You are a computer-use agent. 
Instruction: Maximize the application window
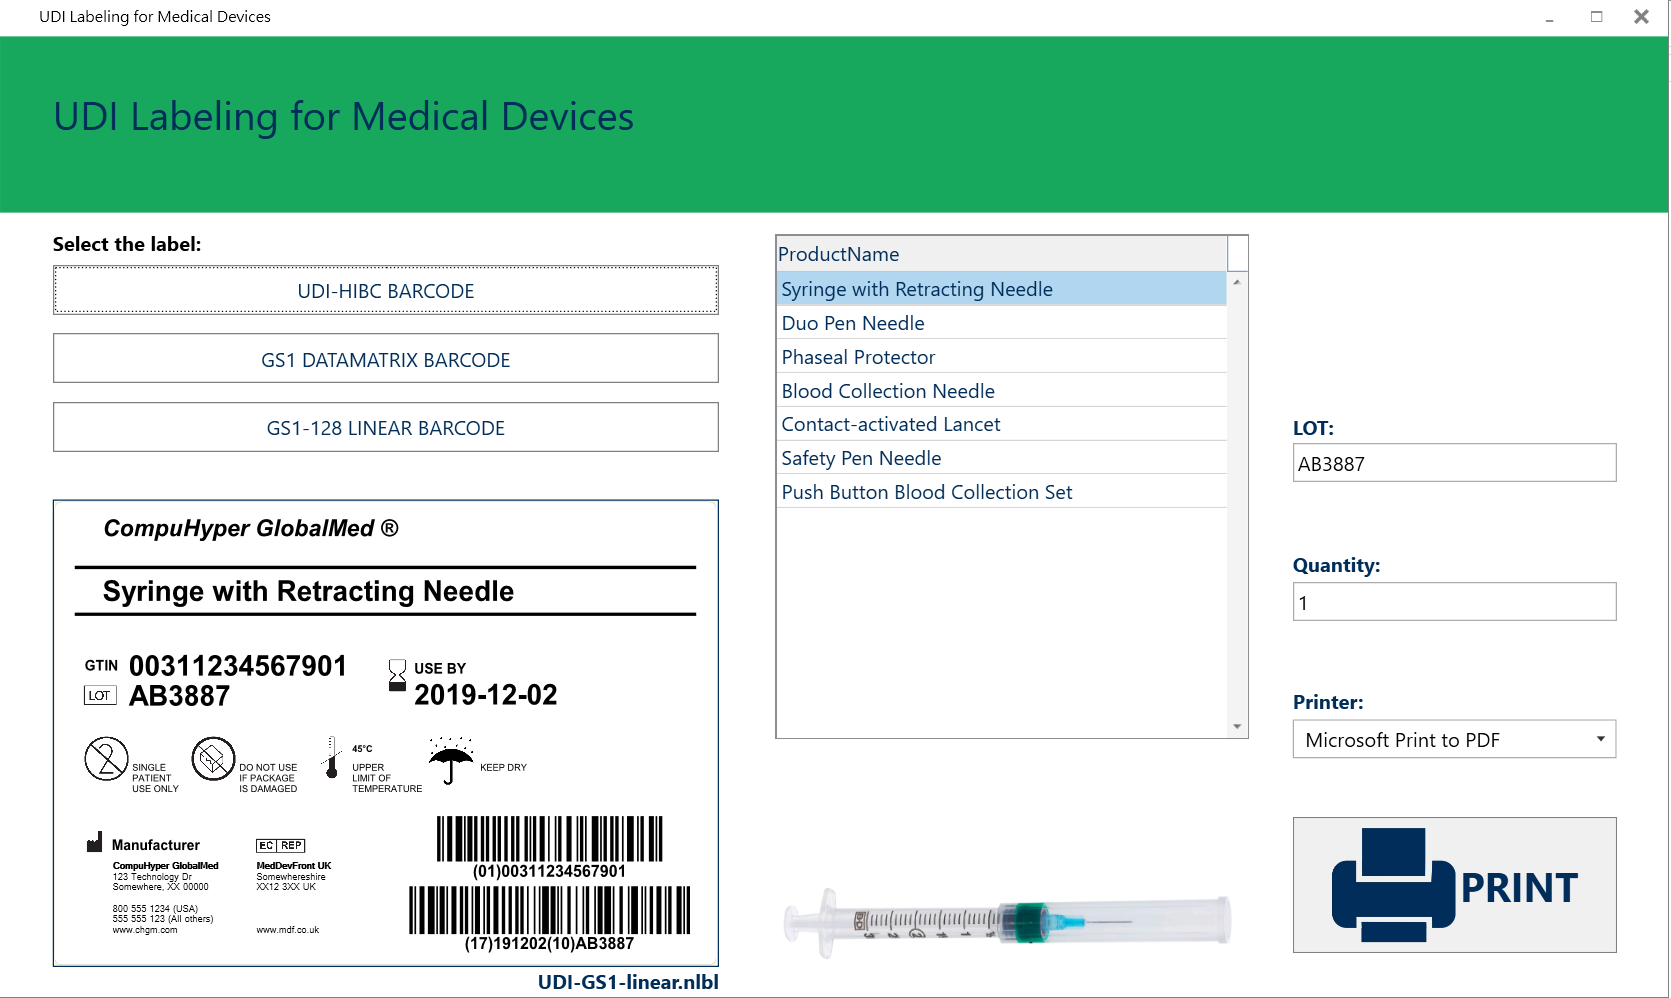[1597, 17]
